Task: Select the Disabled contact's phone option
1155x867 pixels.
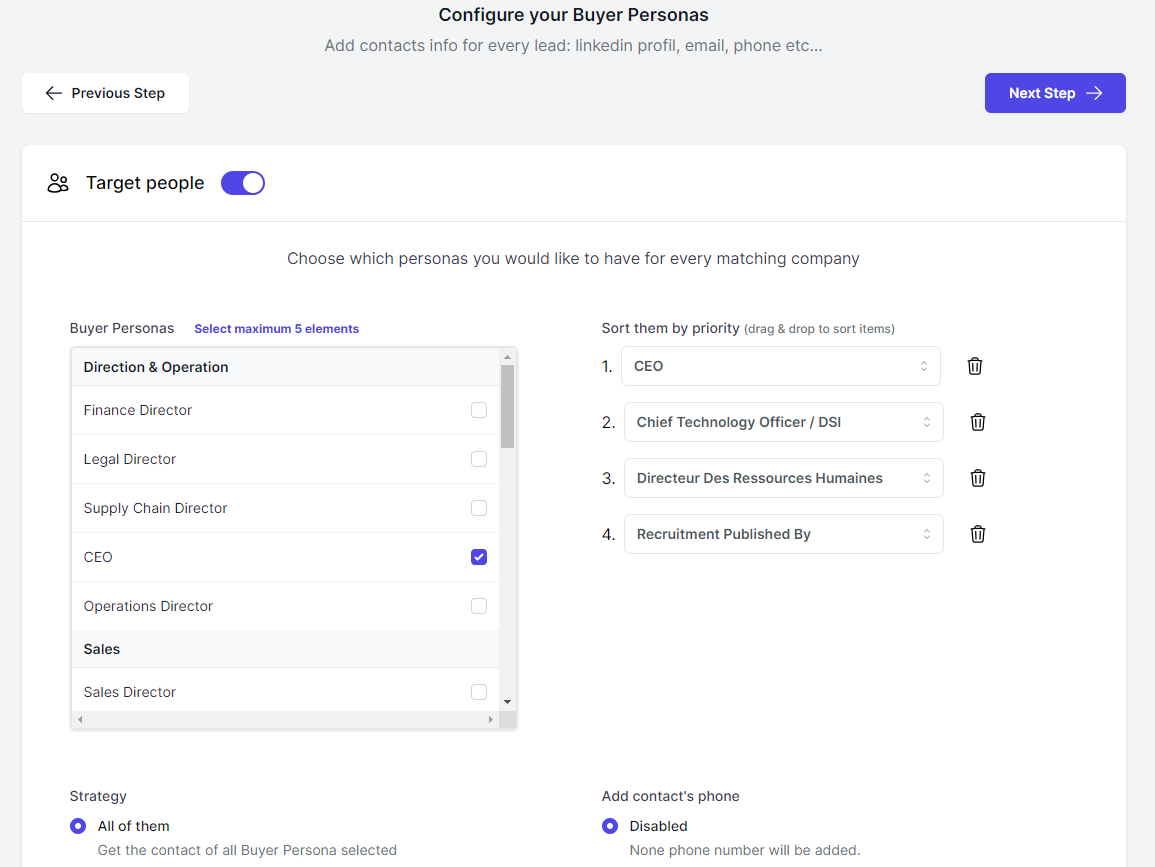Action: point(610,826)
